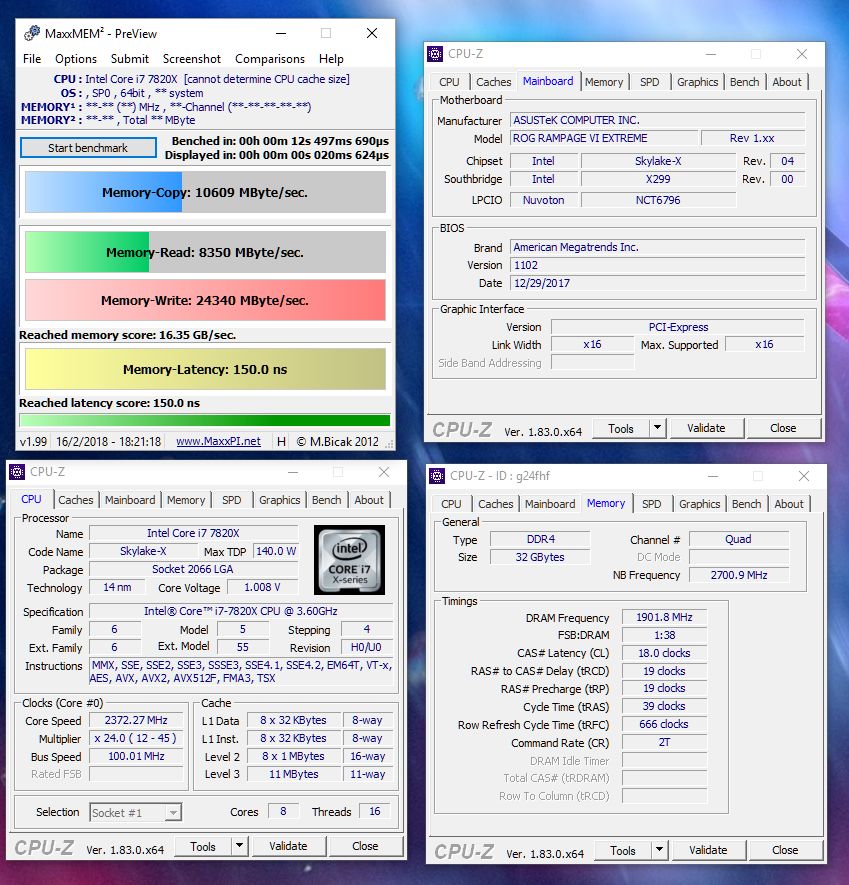Click Tools button in Memory CPU-Z window

[623, 851]
